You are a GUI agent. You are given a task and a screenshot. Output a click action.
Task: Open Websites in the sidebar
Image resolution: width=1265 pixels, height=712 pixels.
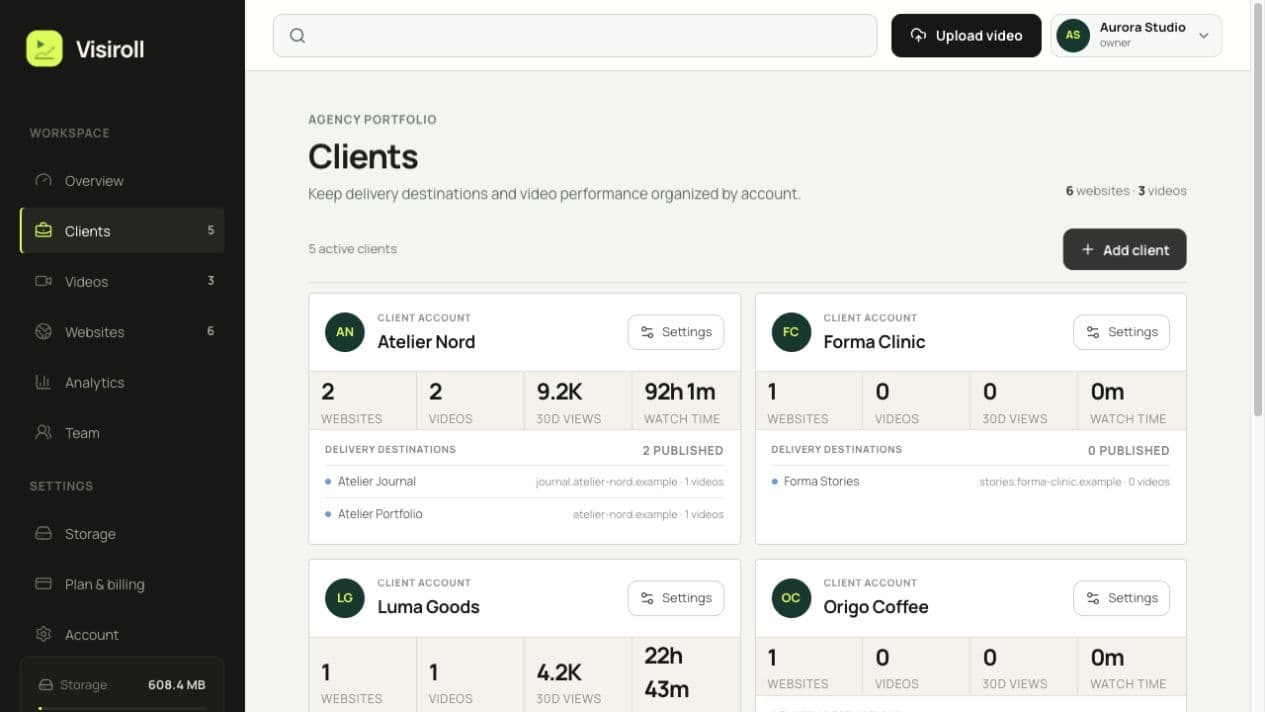tap(122, 332)
